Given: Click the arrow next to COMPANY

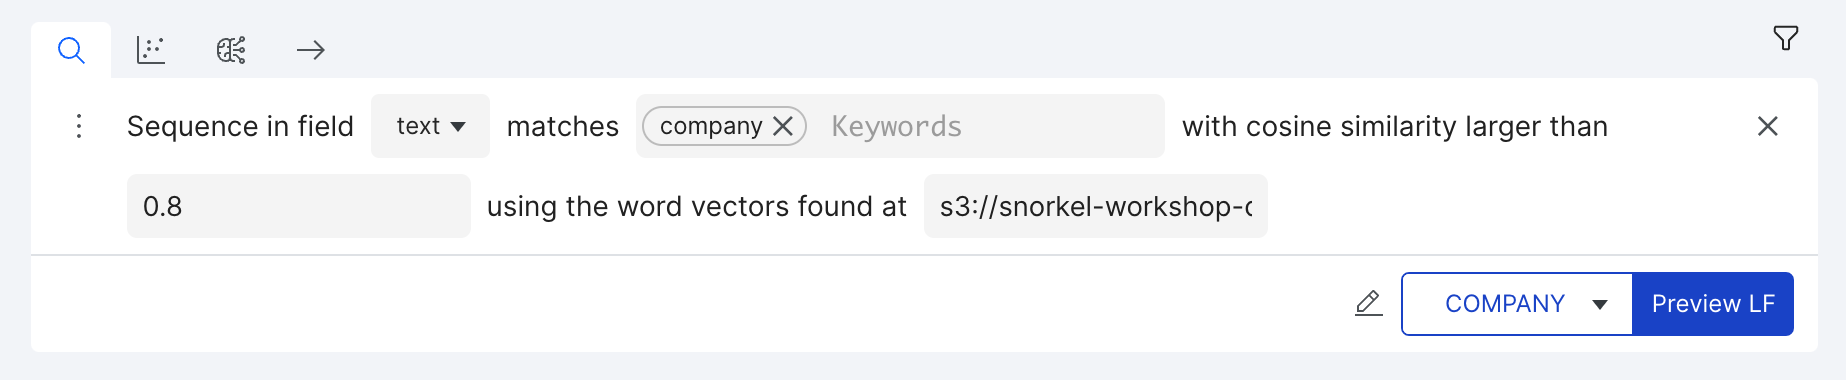Looking at the screenshot, I should [x=1599, y=305].
